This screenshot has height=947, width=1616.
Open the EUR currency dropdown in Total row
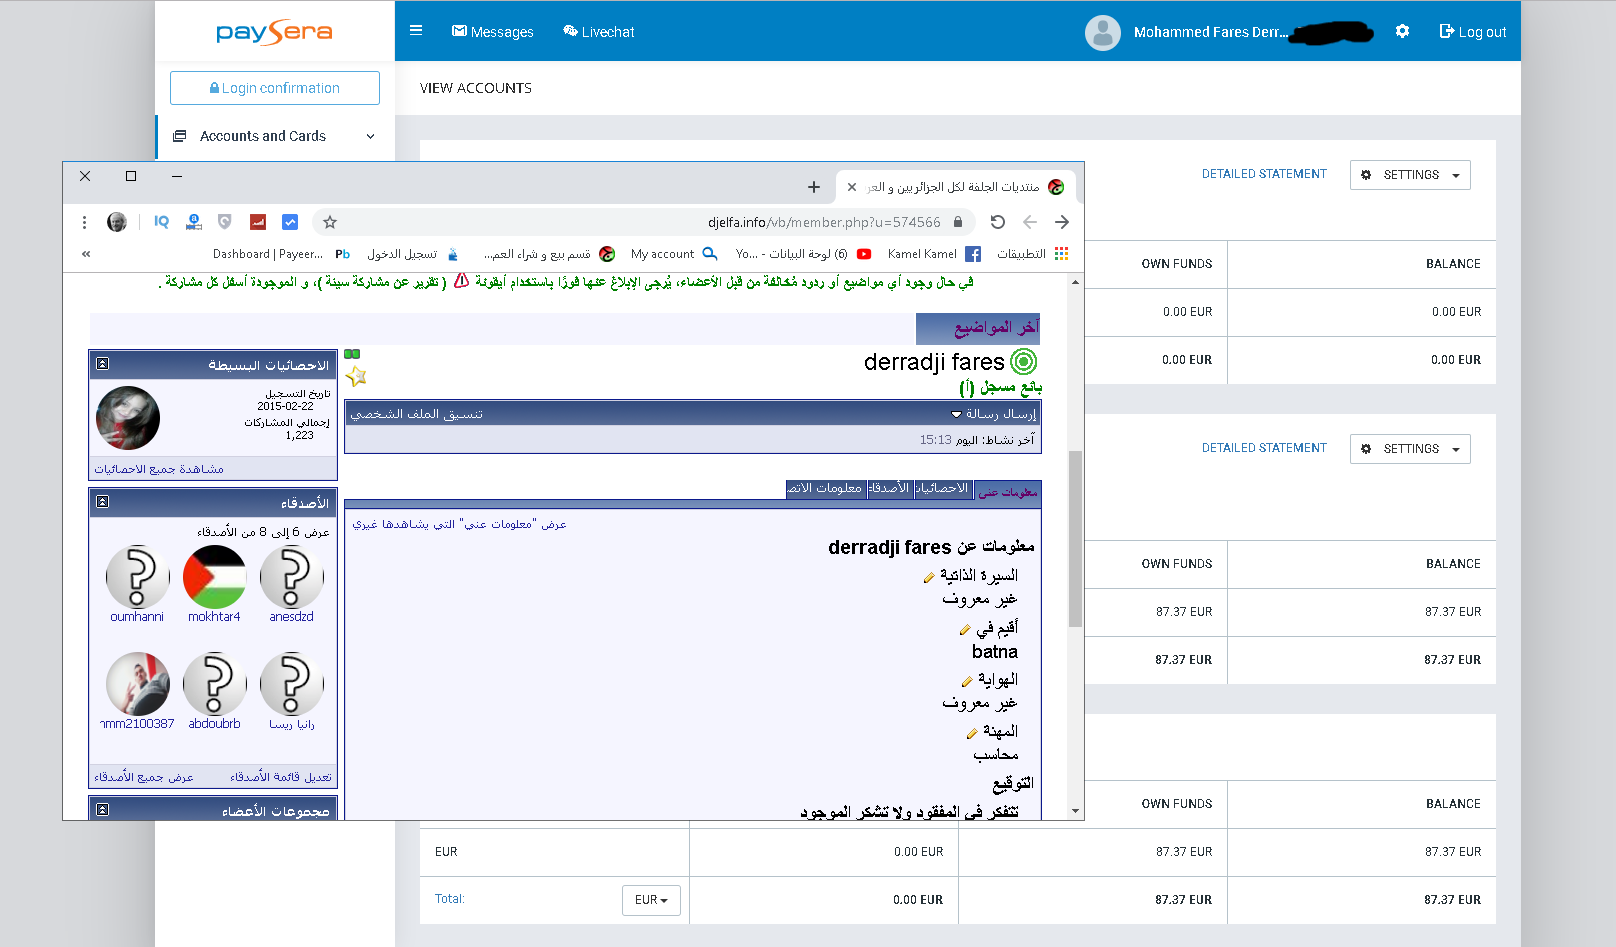(651, 900)
